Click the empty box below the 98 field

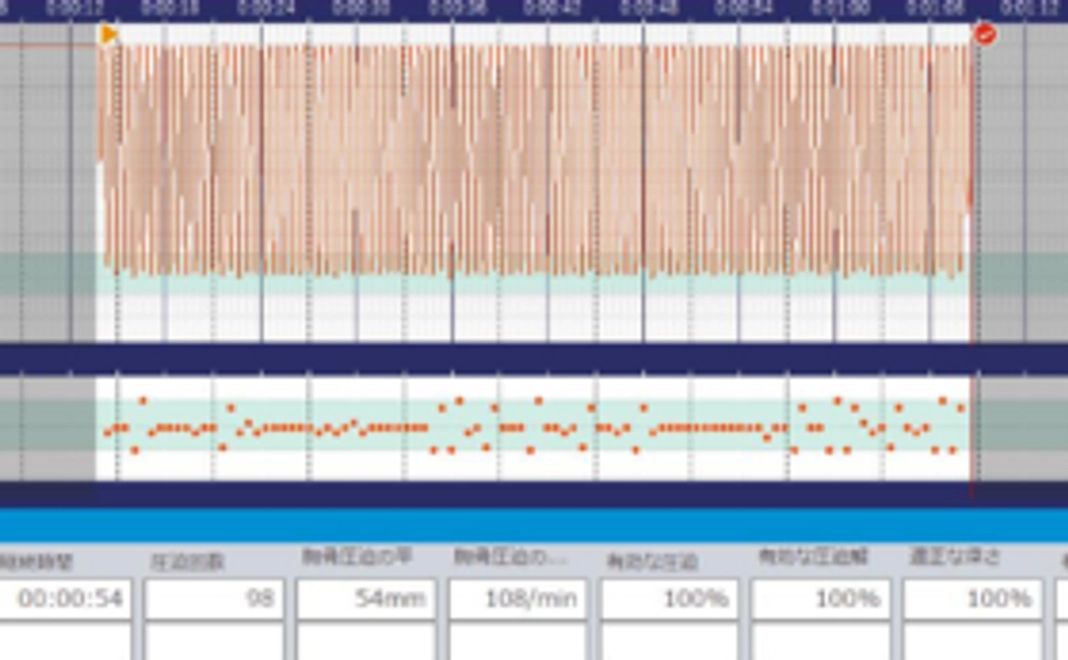[x=214, y=642]
